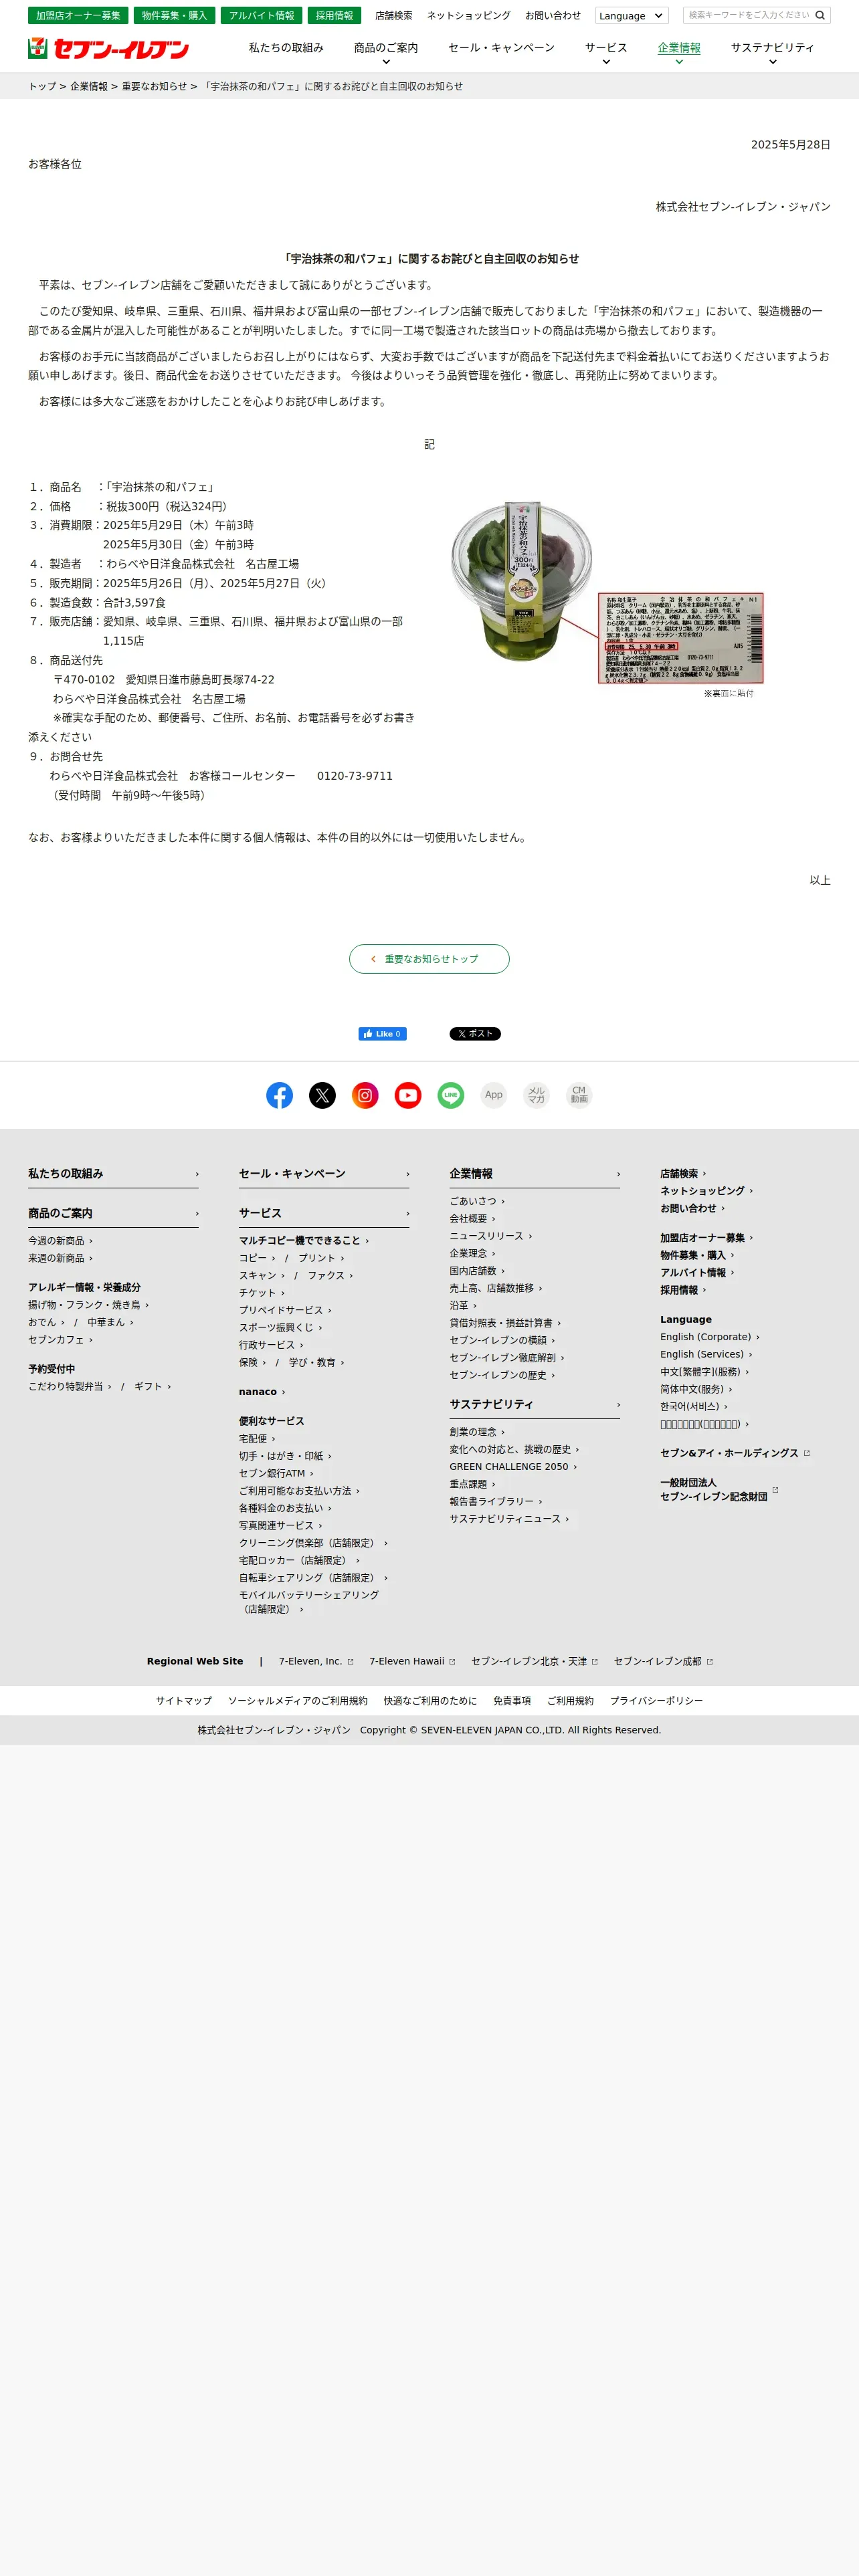859x2576 pixels.
Task: Open footer 売上高、店舗数推移 link
Action: (x=496, y=1289)
